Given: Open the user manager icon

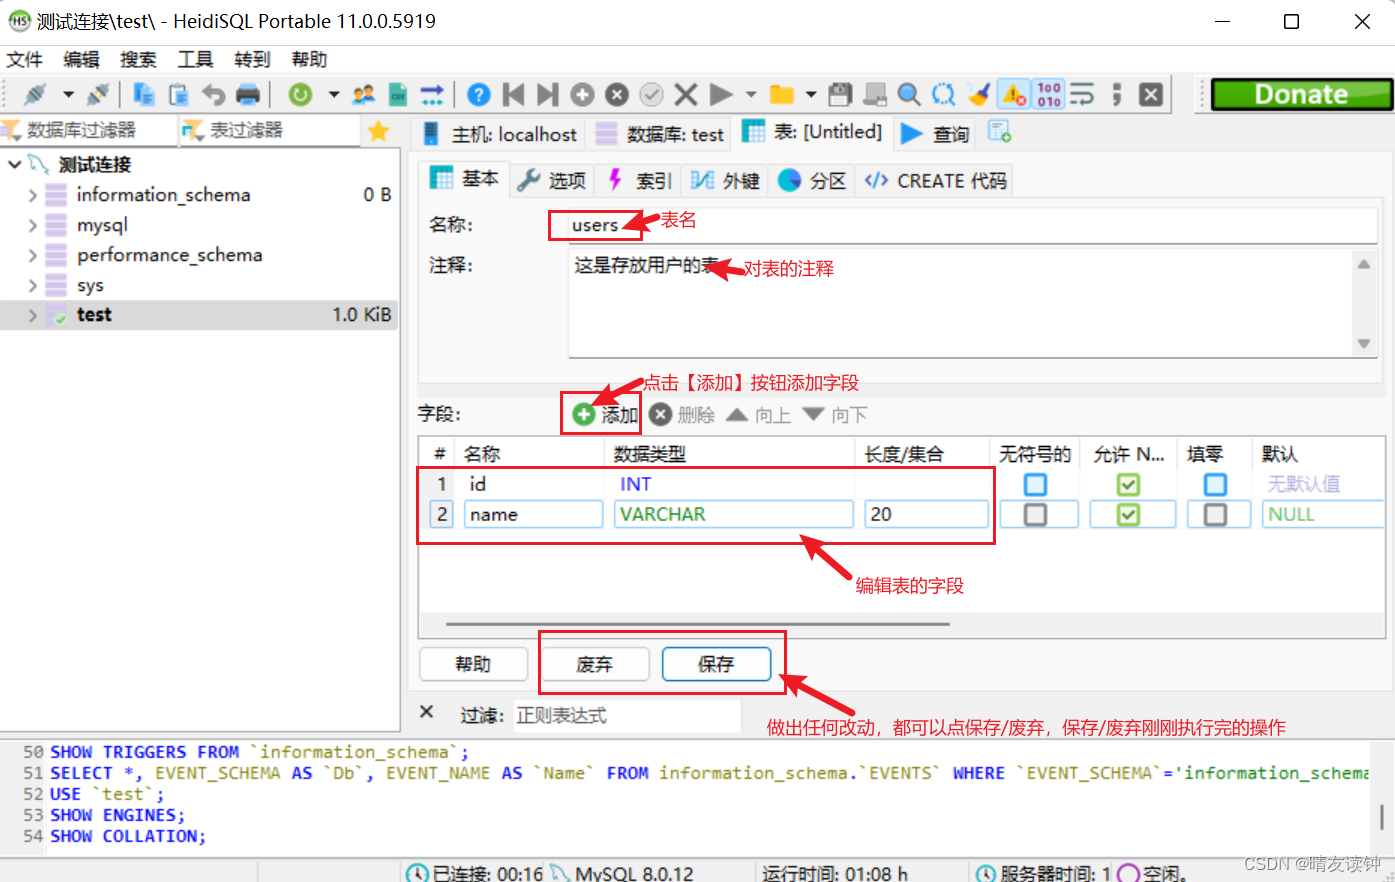Looking at the screenshot, I should (365, 94).
